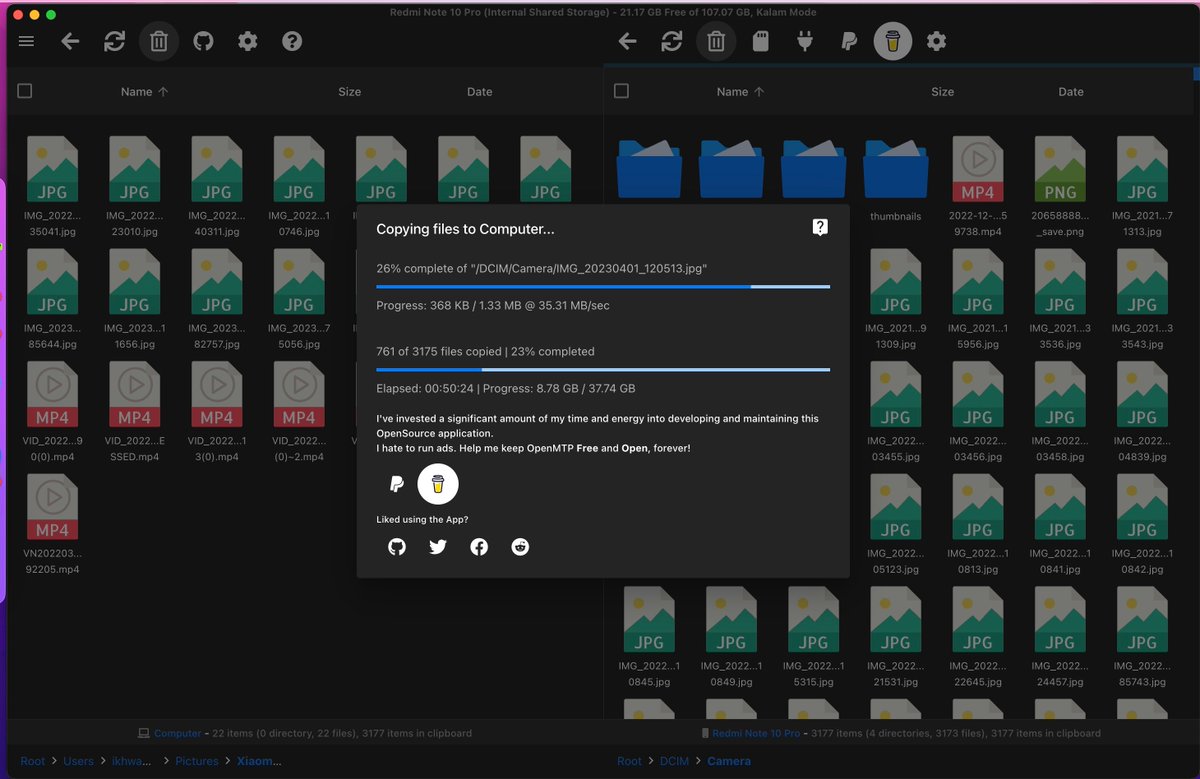Select VN202203...92205.mp4 file
This screenshot has height=779, width=1200.
[x=52, y=524]
